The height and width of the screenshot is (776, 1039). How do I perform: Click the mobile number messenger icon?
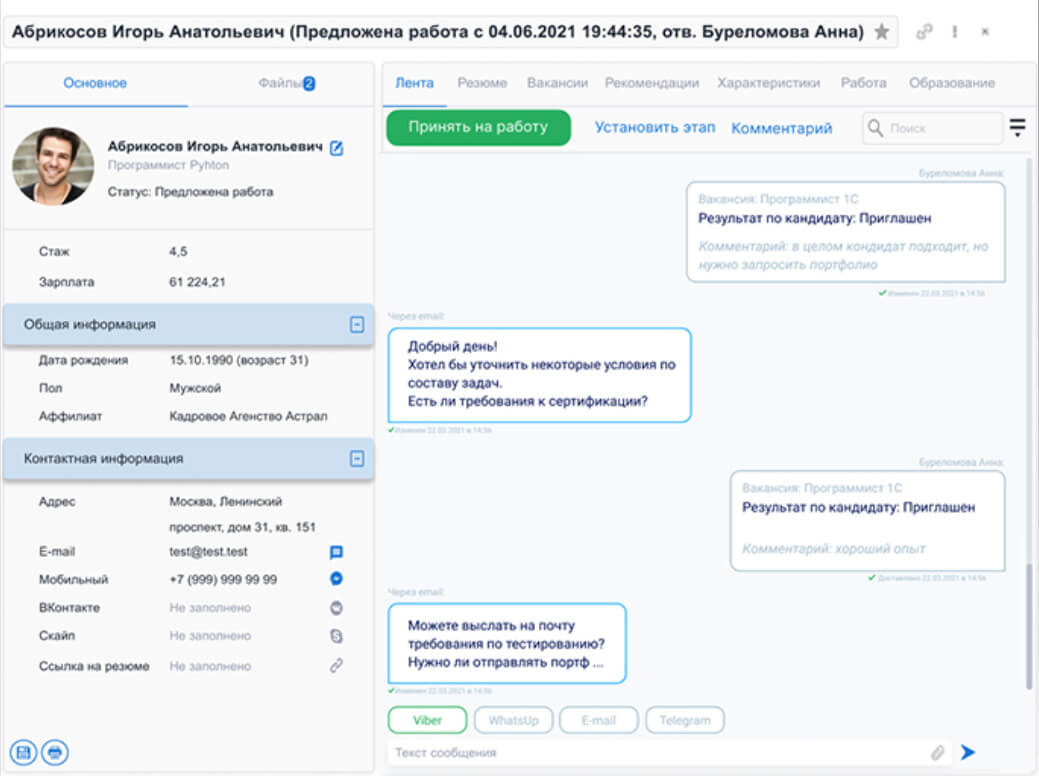point(337,579)
